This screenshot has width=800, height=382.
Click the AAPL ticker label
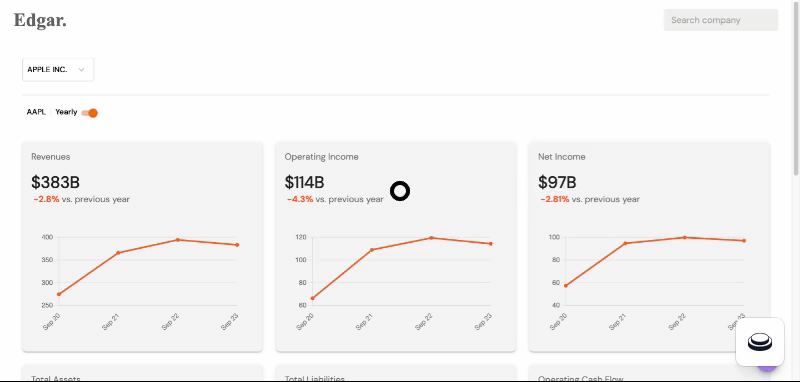[36, 112]
